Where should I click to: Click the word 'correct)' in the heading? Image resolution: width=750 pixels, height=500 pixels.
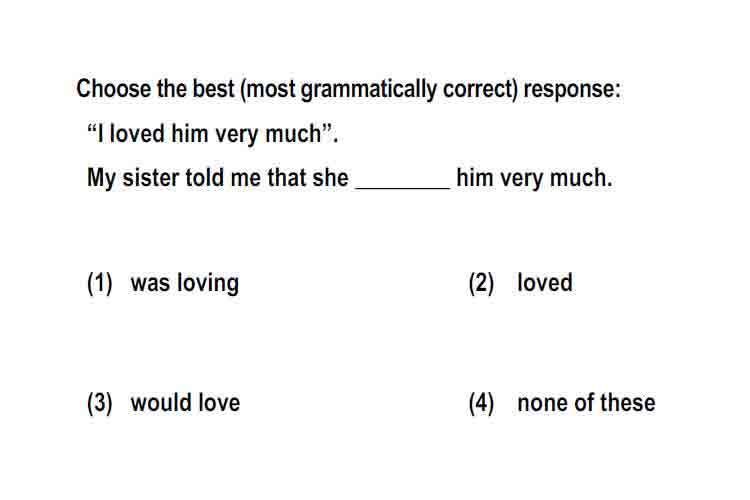click(480, 89)
